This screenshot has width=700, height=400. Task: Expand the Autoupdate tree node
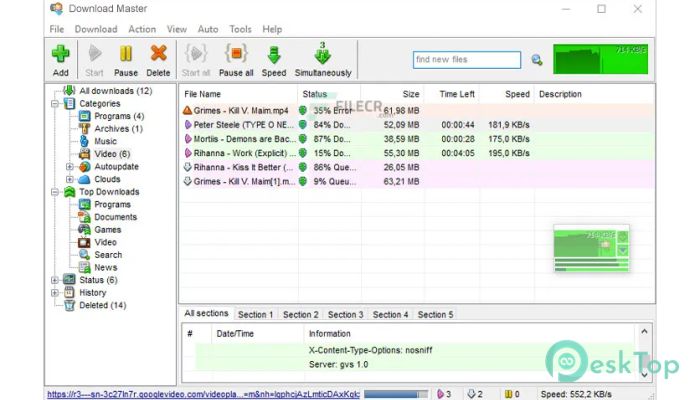[70, 167]
